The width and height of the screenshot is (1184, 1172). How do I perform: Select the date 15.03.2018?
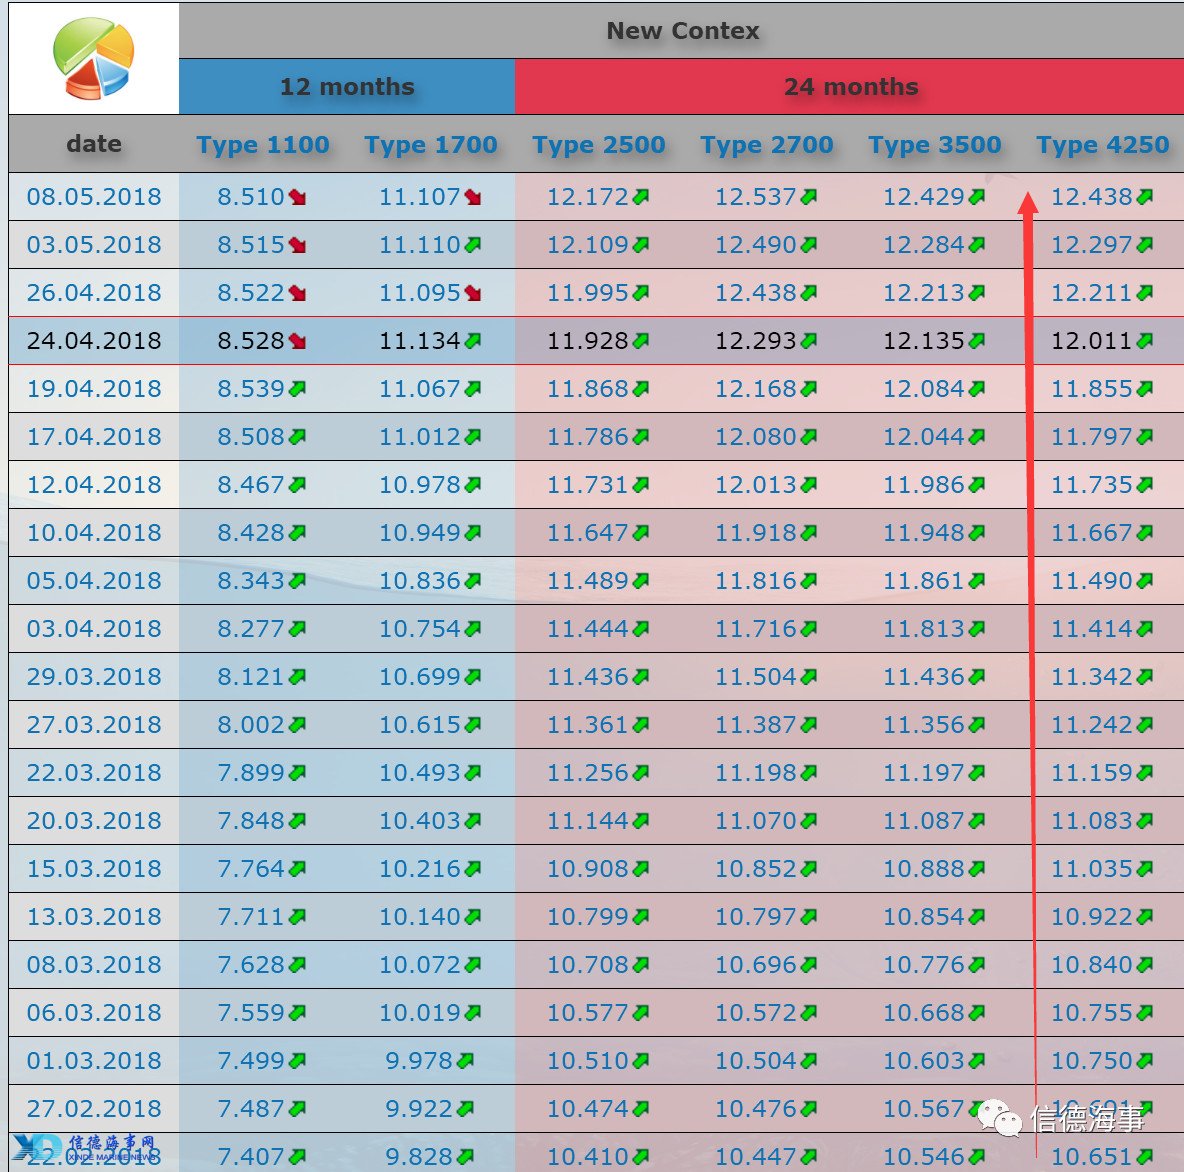[94, 868]
